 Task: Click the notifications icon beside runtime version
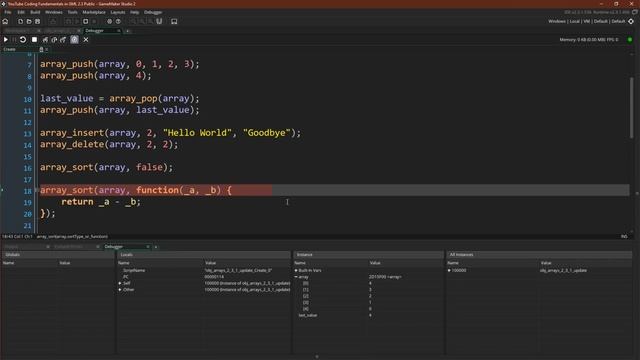(635, 12)
